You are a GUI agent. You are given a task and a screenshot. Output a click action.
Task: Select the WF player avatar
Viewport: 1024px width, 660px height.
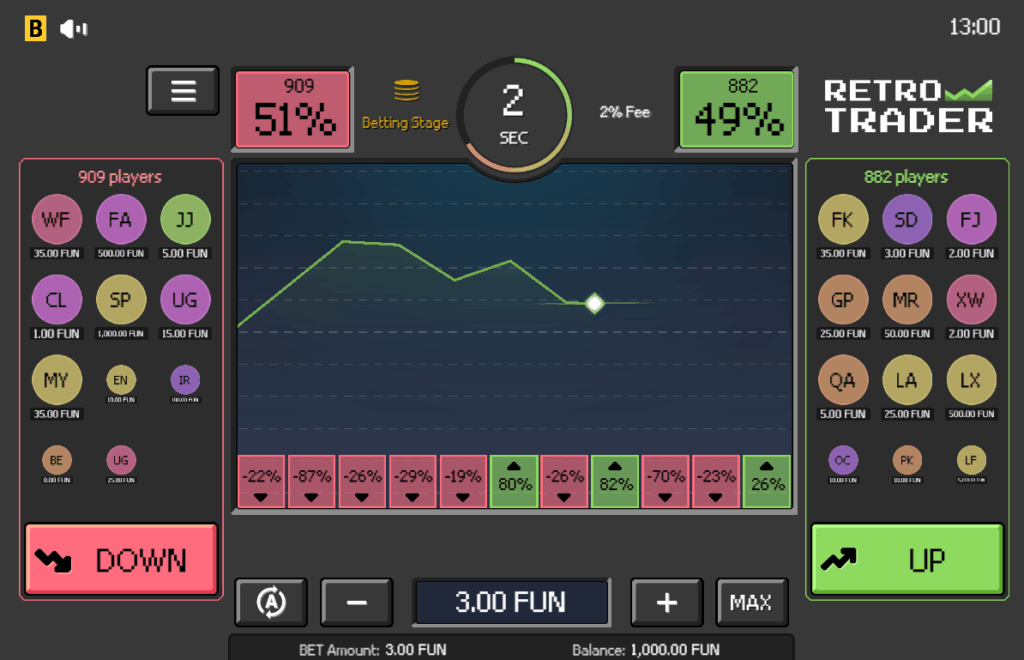tap(57, 219)
